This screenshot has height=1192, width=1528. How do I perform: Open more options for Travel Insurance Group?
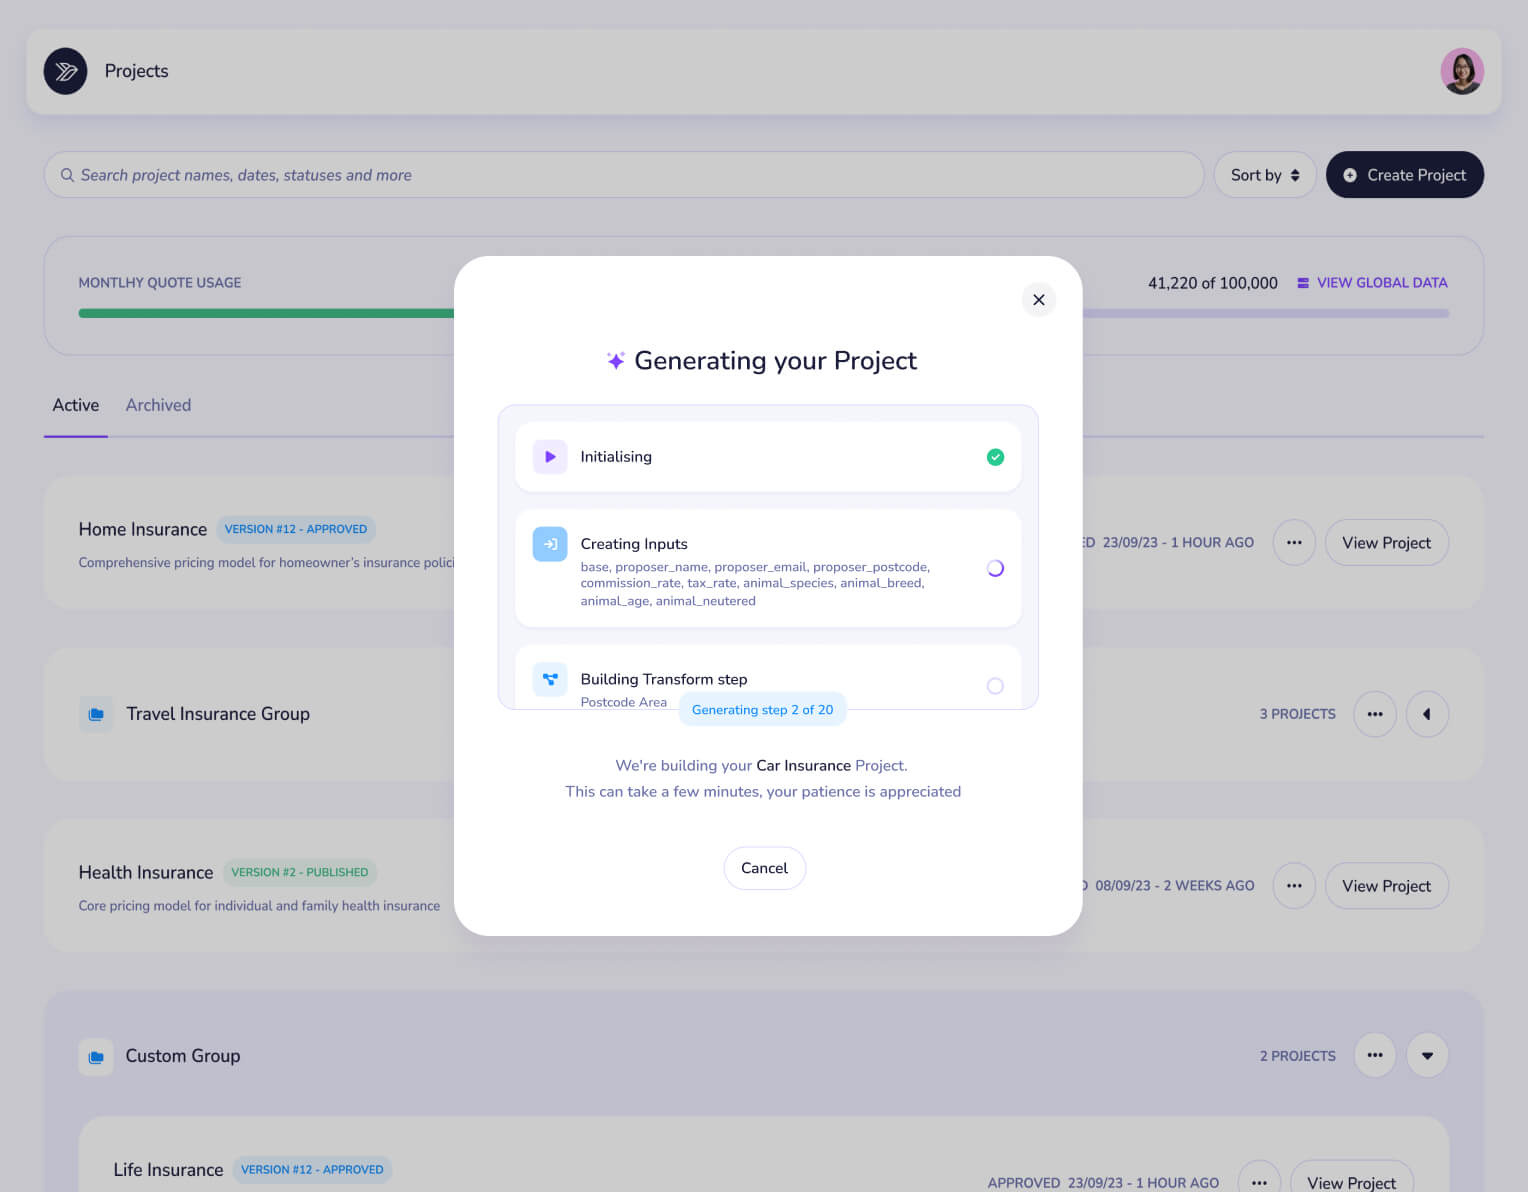point(1375,714)
